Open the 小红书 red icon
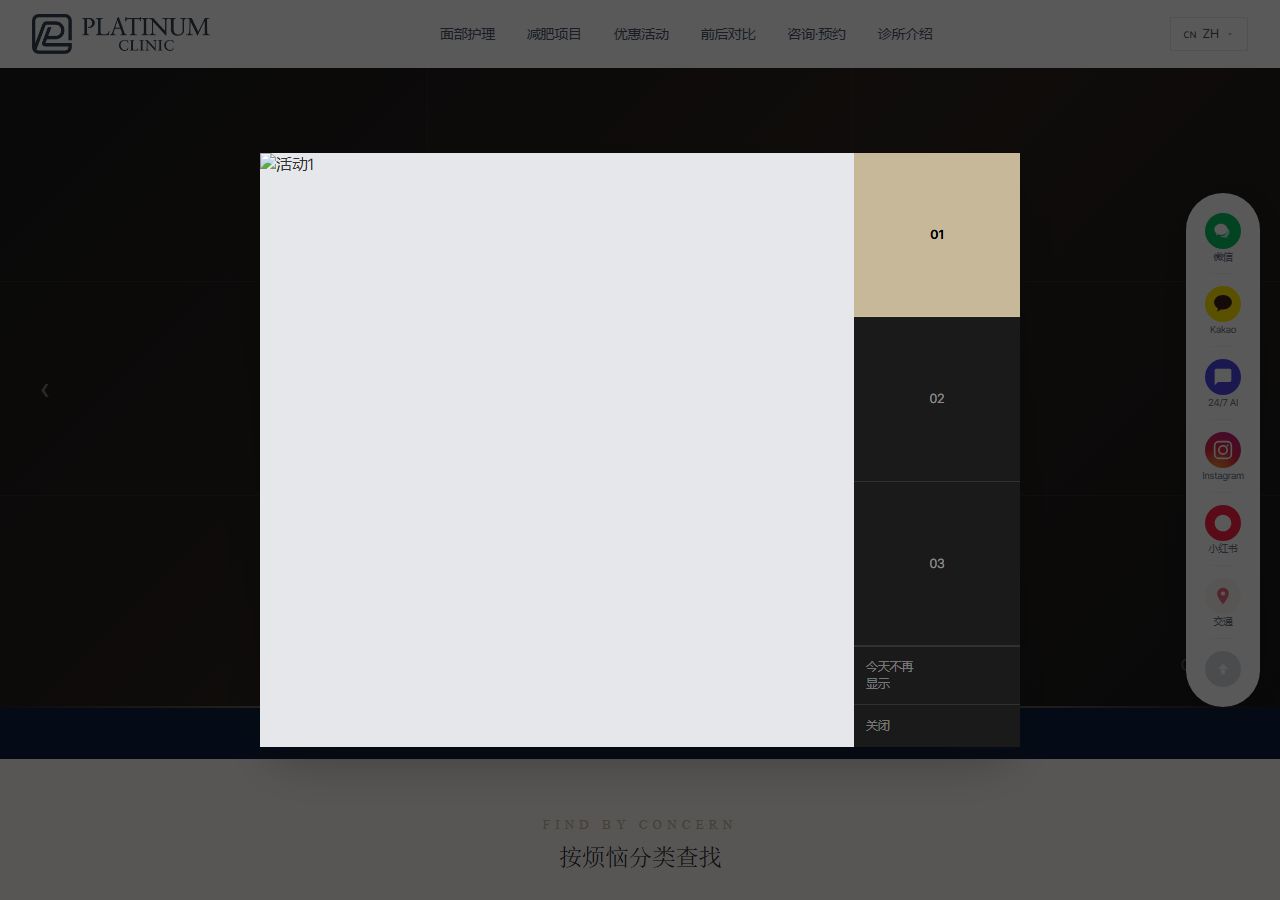This screenshot has width=1280, height=900. pyautogui.click(x=1222, y=523)
